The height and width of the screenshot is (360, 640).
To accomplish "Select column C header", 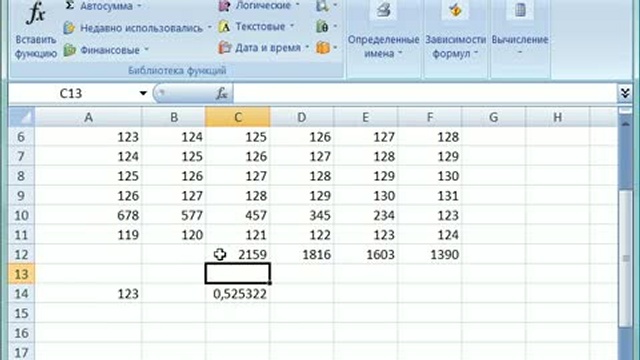I will 238,117.
